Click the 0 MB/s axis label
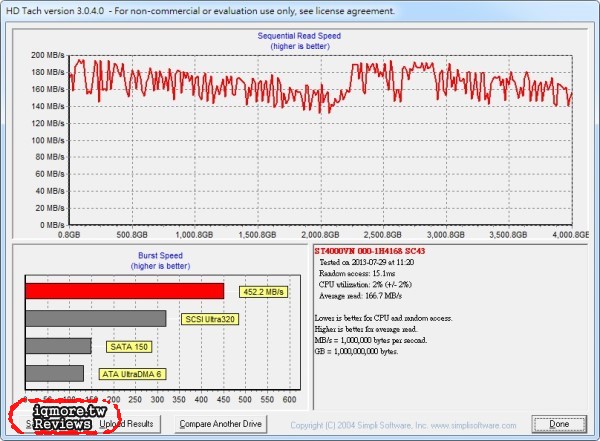 tap(52, 225)
